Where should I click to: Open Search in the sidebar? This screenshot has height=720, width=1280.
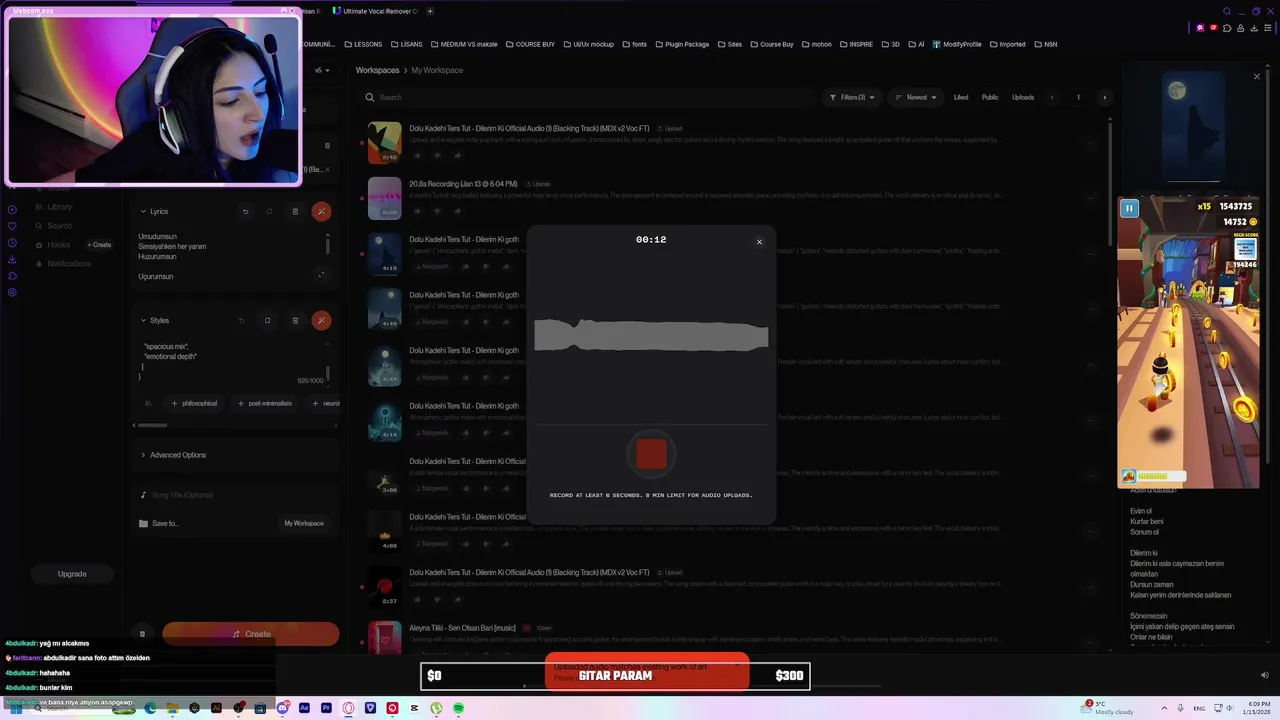pos(60,226)
